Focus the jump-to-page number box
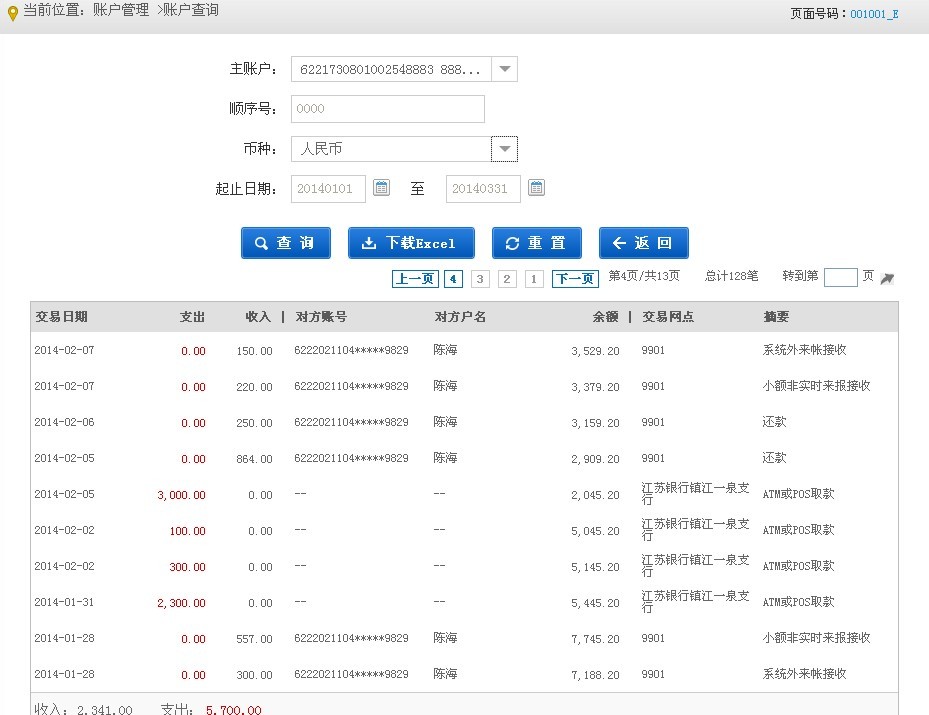The image size is (929, 715). click(x=840, y=278)
